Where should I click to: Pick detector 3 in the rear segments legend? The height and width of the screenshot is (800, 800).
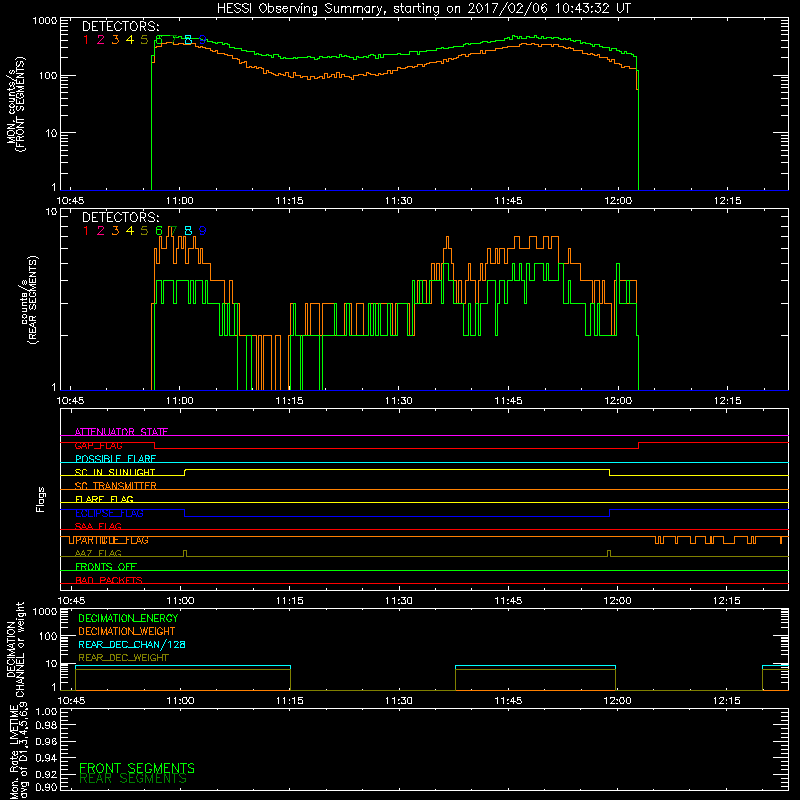pos(115,231)
